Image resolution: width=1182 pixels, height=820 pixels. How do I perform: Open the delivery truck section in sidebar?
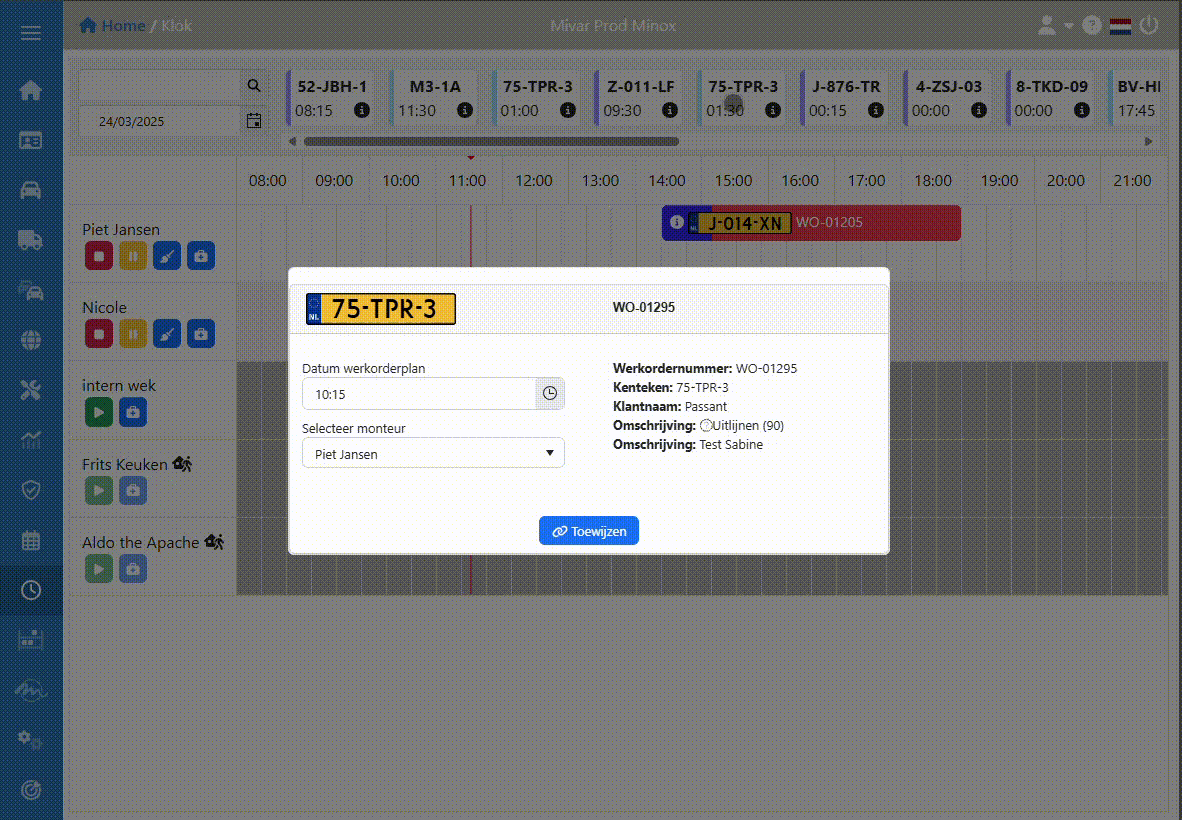pos(31,240)
